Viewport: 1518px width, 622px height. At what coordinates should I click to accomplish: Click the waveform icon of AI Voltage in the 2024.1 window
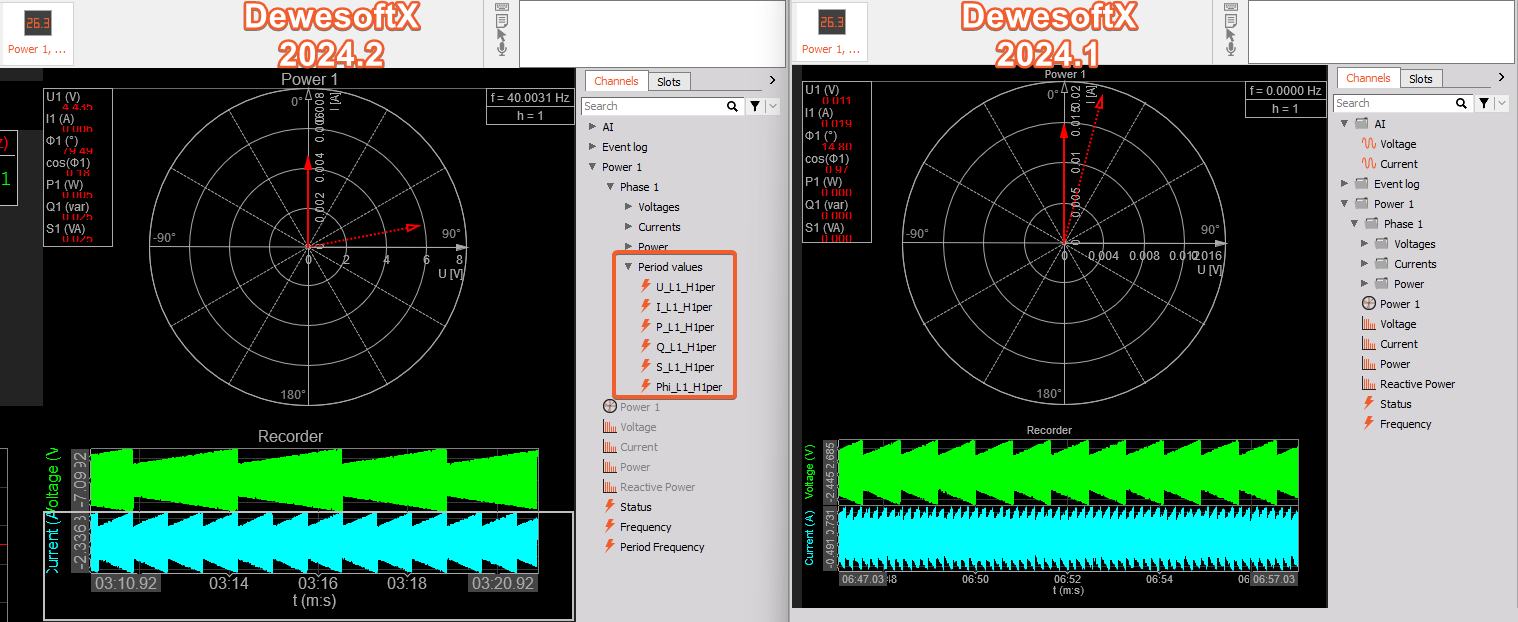click(x=1369, y=143)
